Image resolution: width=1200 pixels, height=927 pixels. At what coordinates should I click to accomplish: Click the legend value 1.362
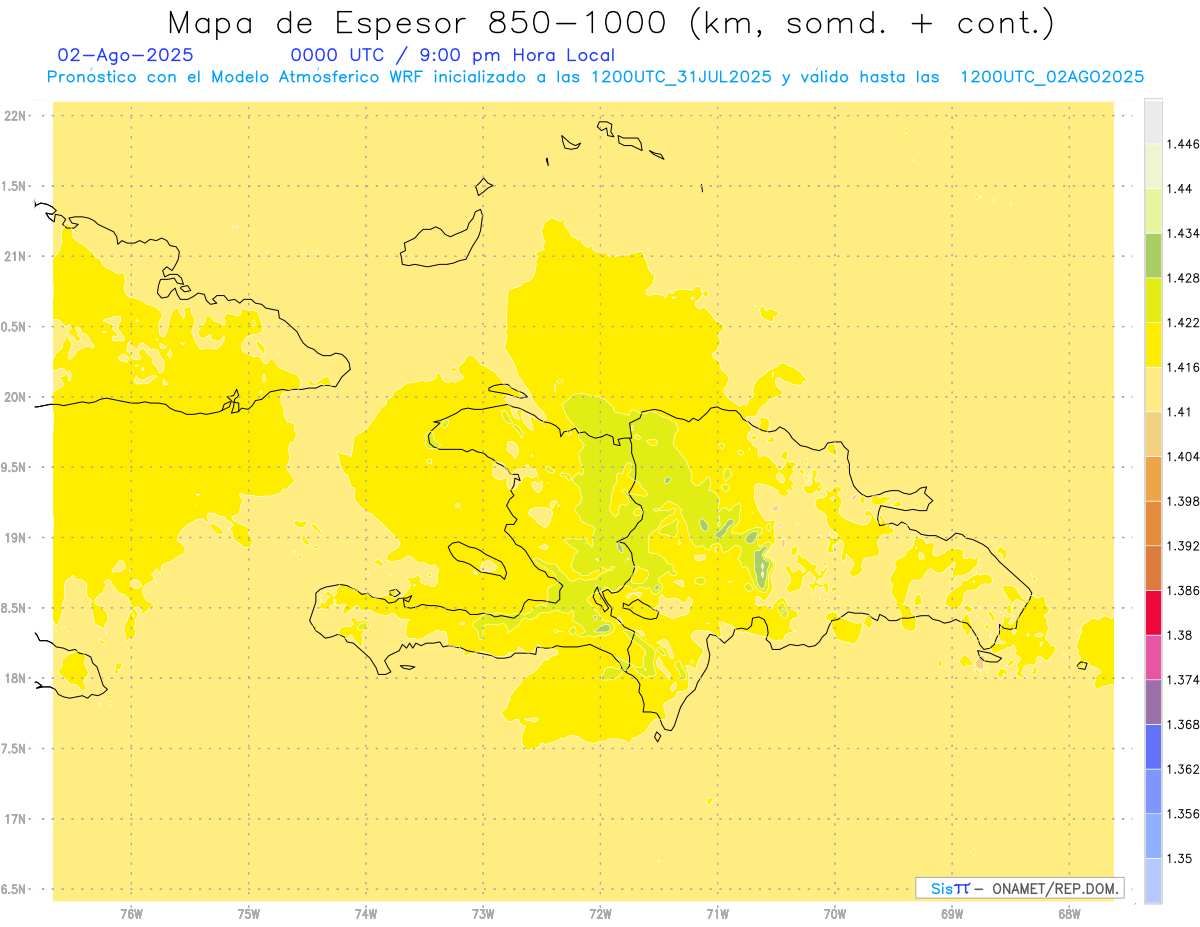[1183, 769]
